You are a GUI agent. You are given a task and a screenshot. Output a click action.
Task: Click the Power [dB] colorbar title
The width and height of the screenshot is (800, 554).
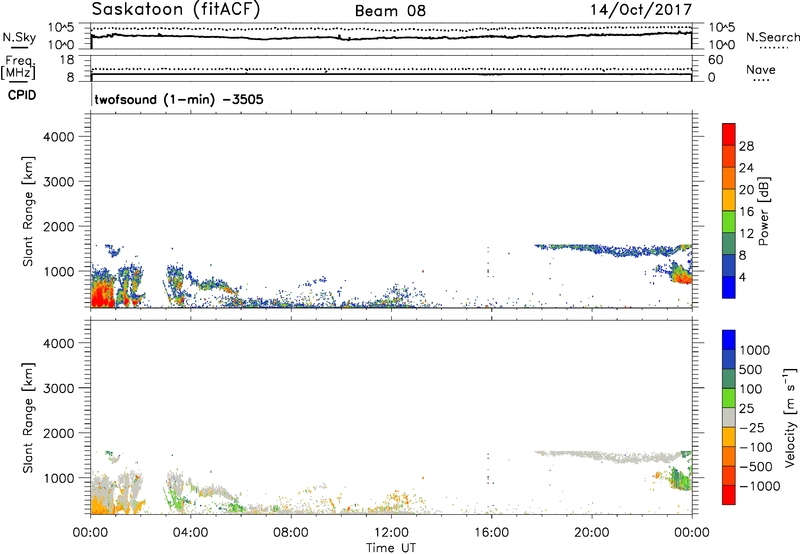(763, 211)
